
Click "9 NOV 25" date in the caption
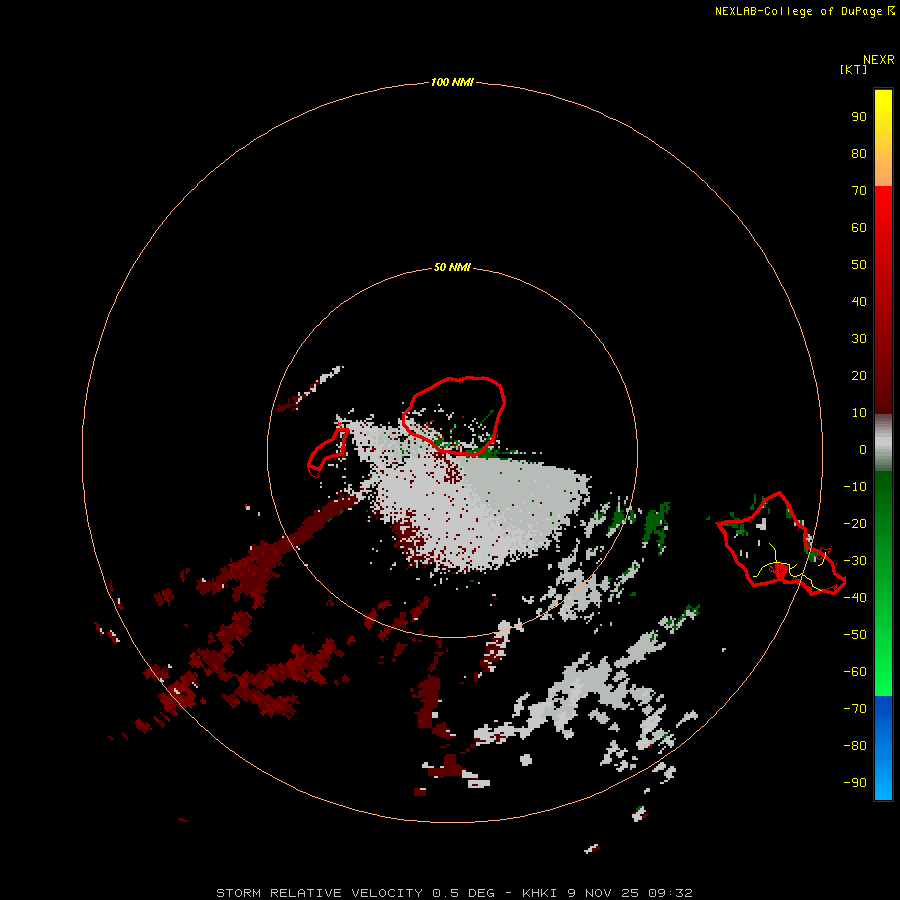coord(604,893)
